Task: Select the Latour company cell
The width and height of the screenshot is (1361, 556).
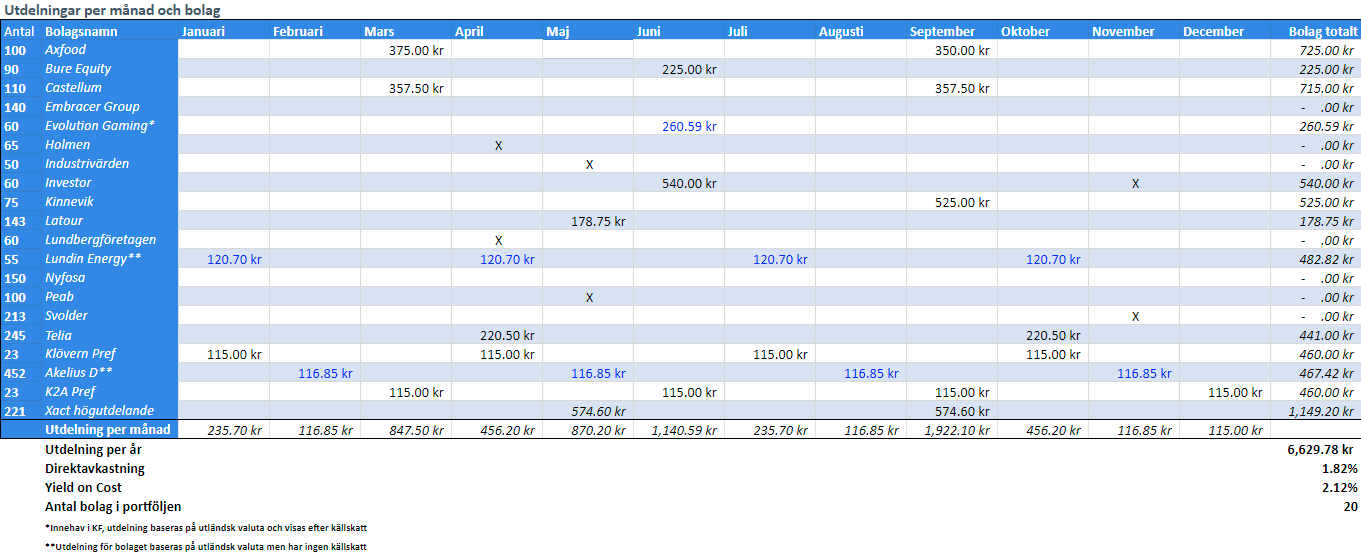Action: 110,221
